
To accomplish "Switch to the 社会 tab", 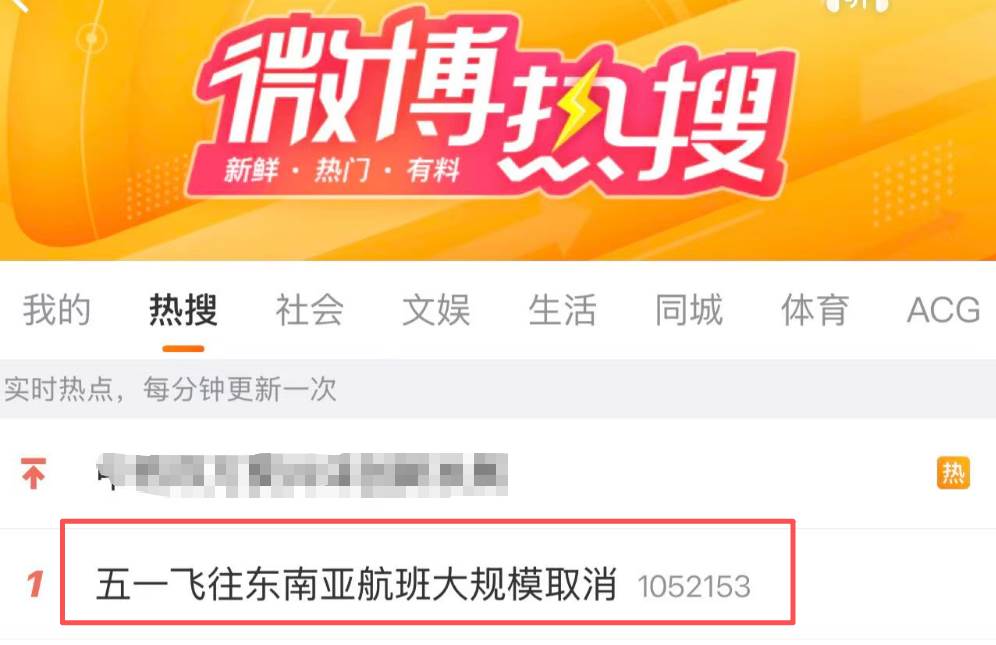I will click(310, 310).
